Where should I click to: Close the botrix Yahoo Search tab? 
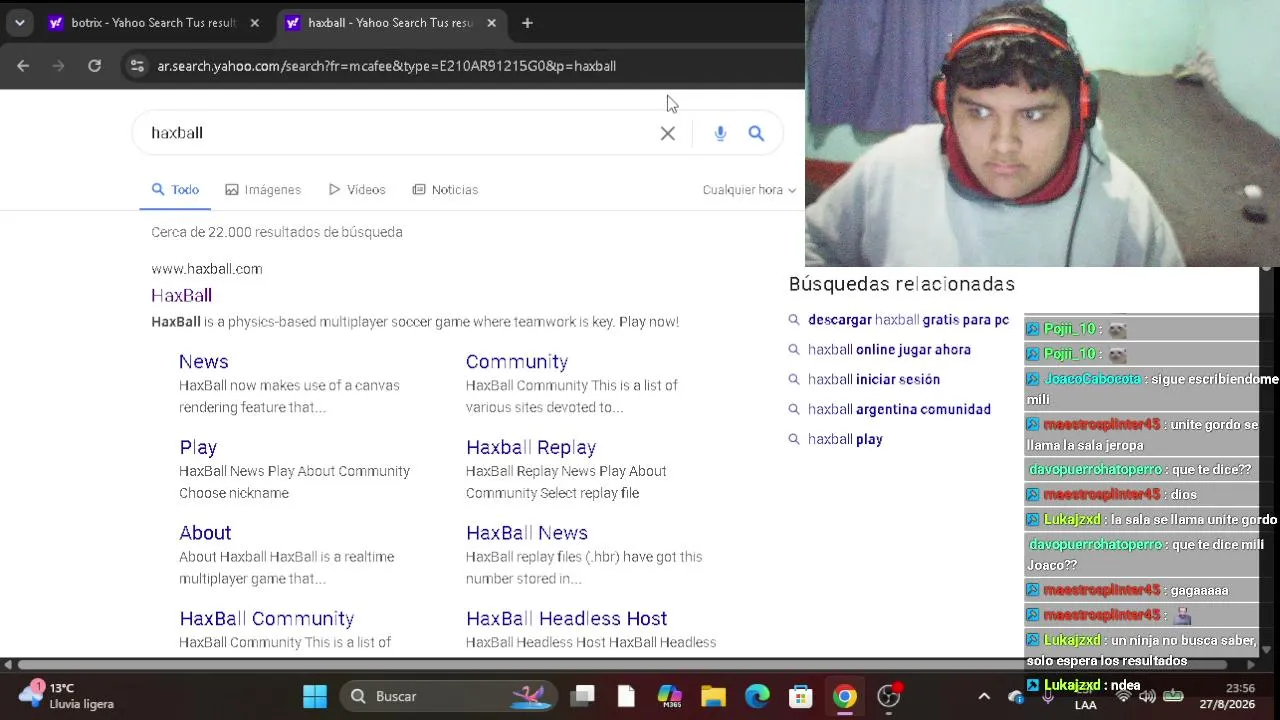tap(254, 23)
